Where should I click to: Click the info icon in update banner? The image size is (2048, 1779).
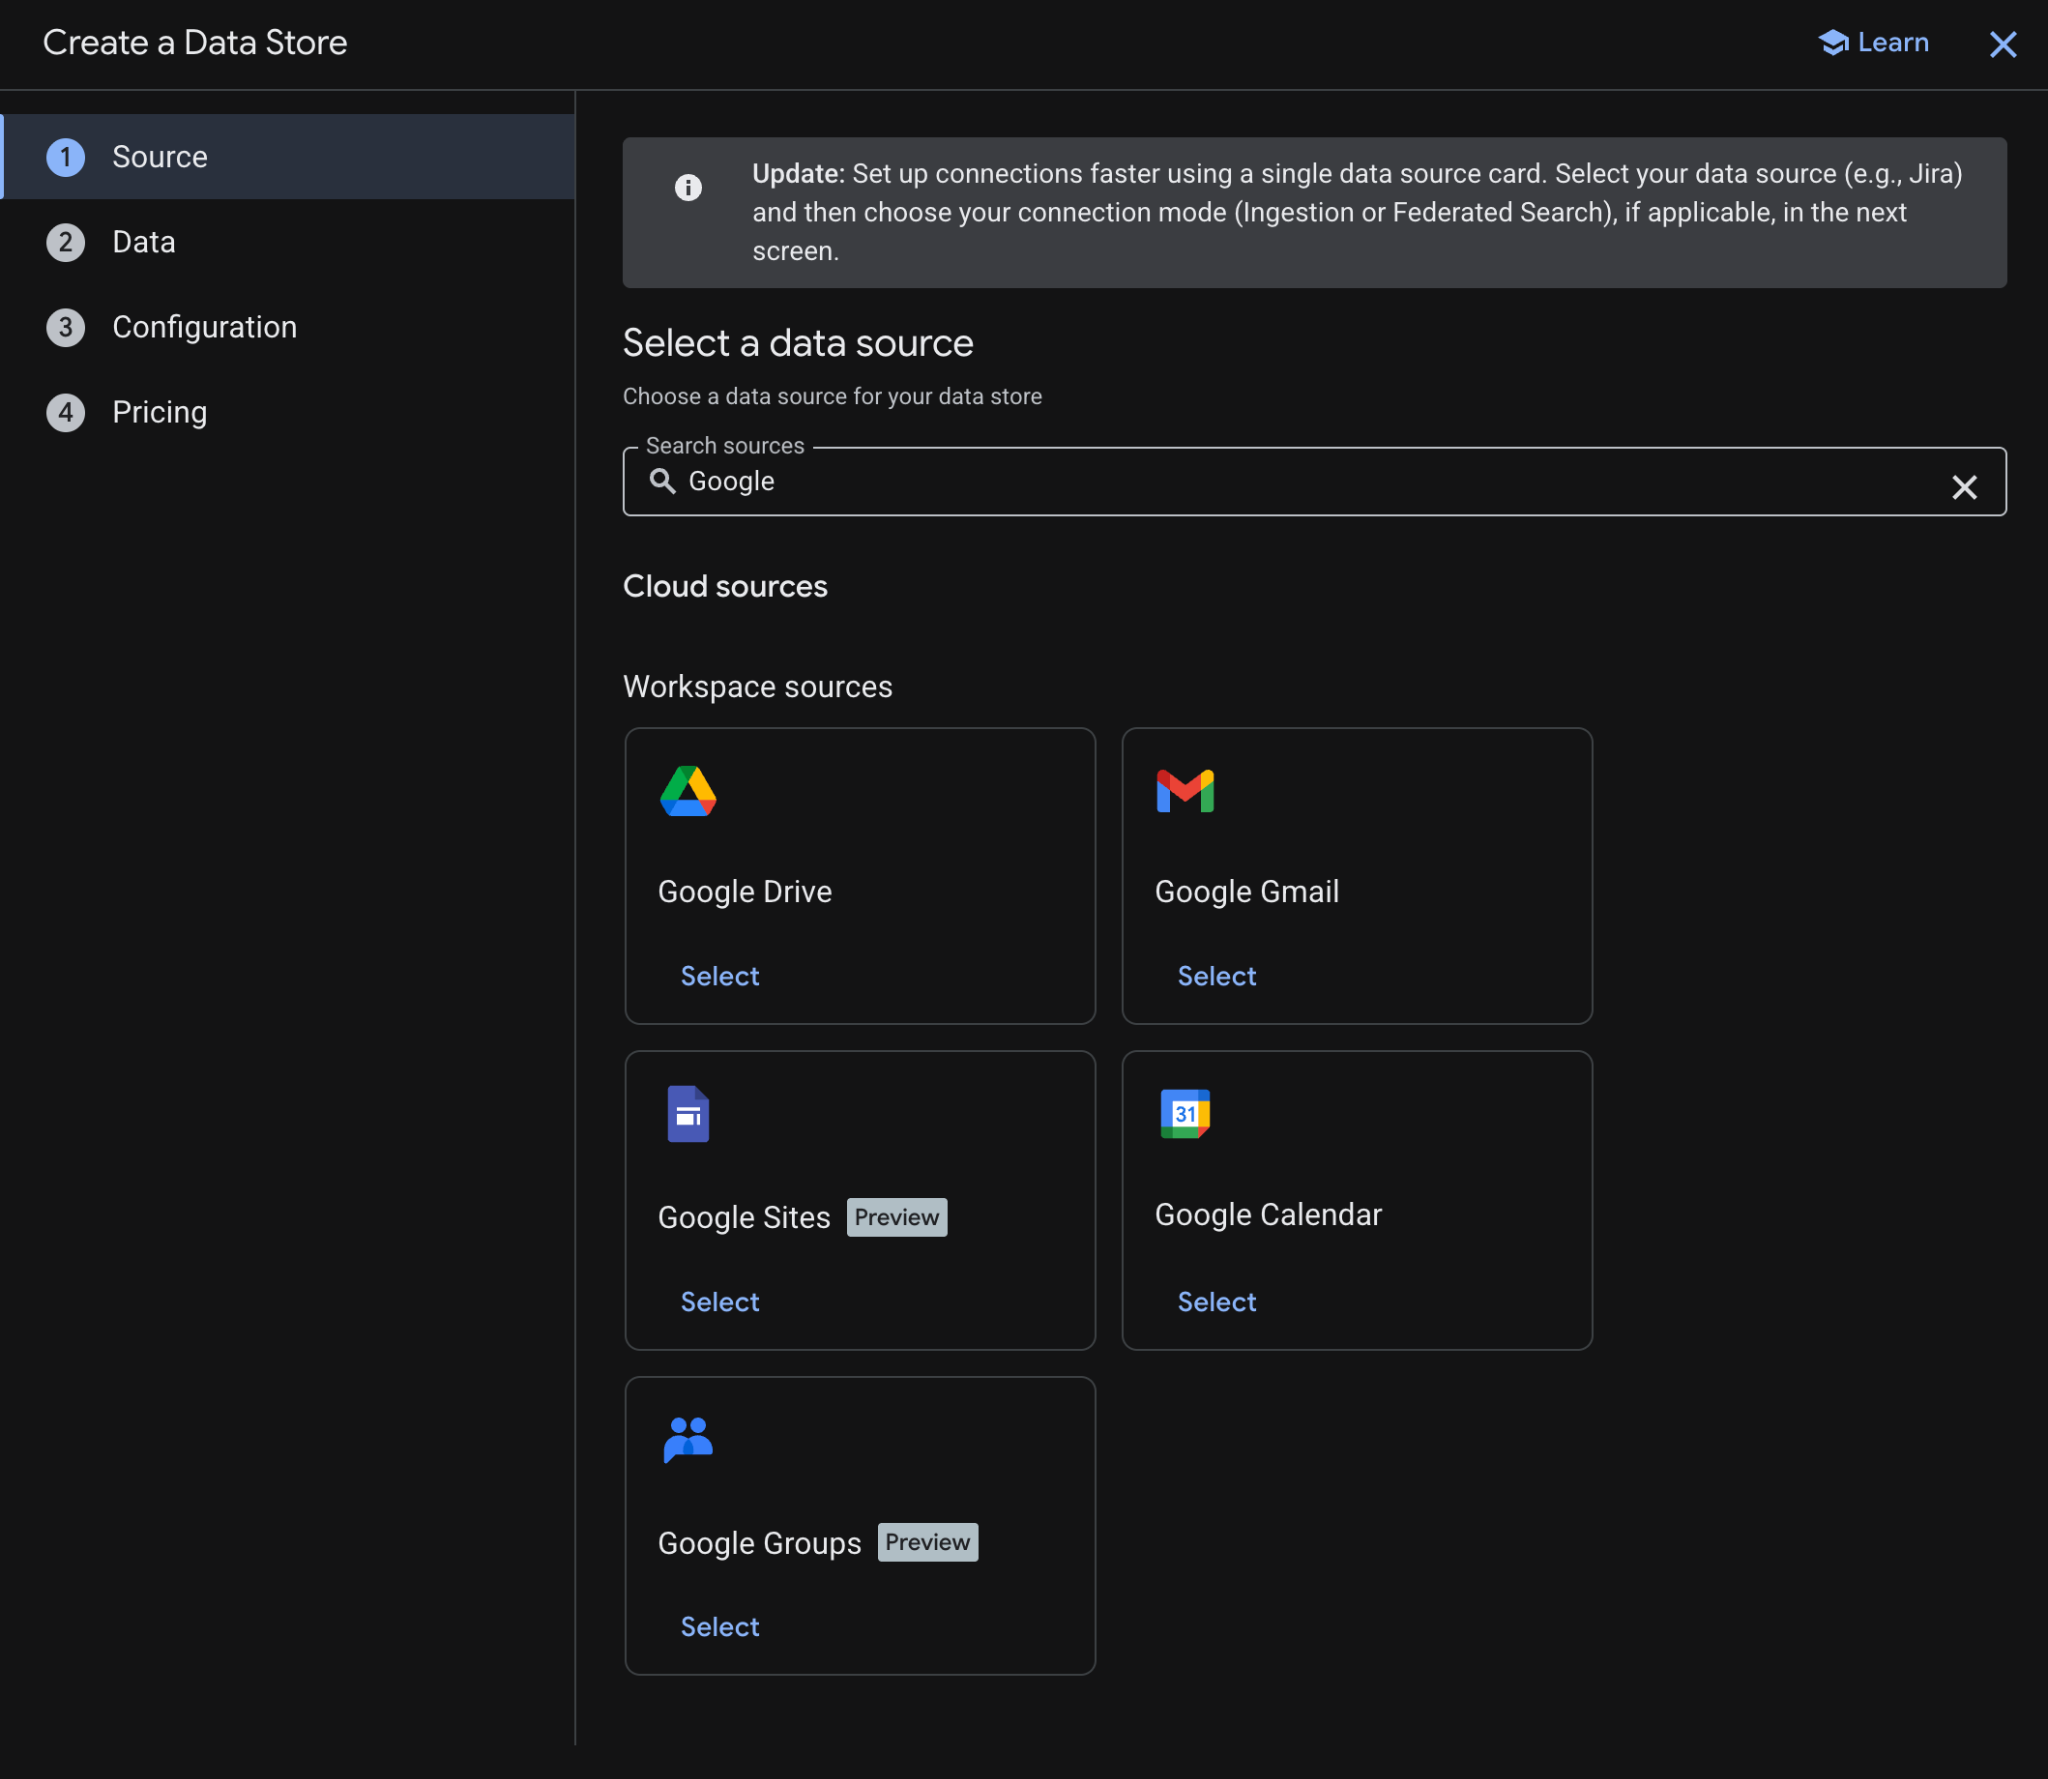pyautogui.click(x=688, y=187)
